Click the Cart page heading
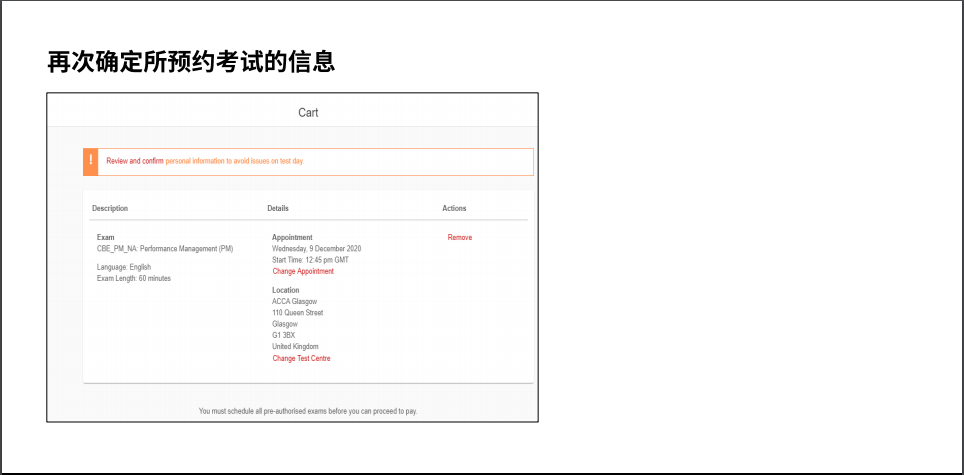Image resolution: width=964 pixels, height=475 pixels. click(x=308, y=113)
